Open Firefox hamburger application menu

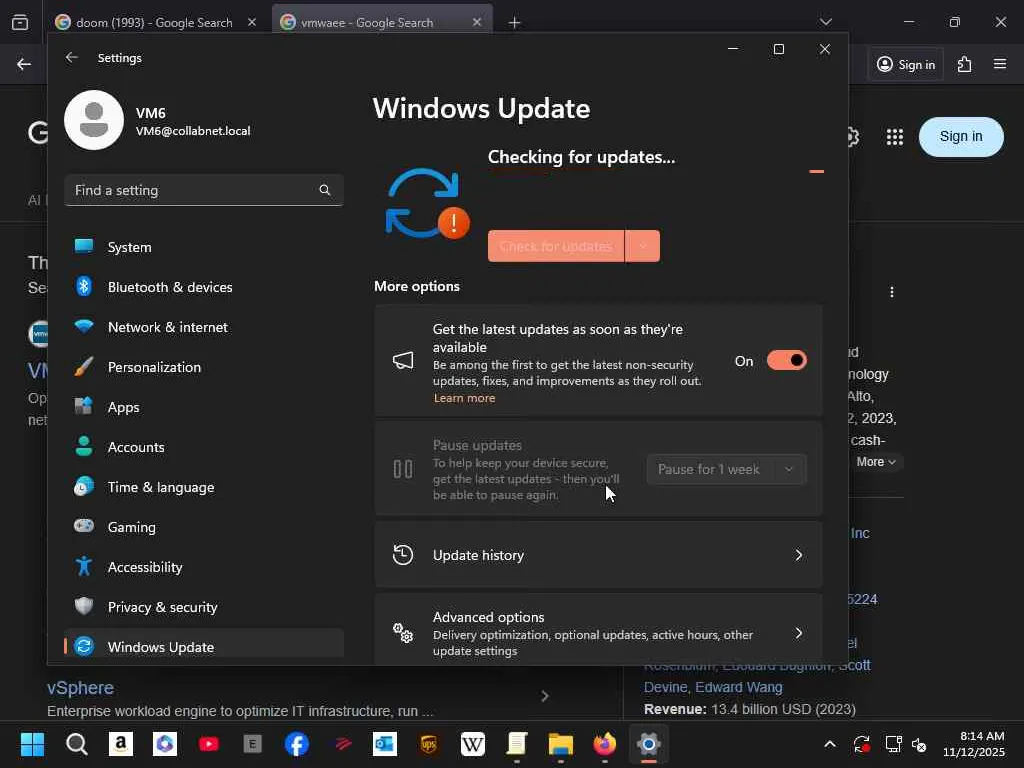coord(1000,64)
